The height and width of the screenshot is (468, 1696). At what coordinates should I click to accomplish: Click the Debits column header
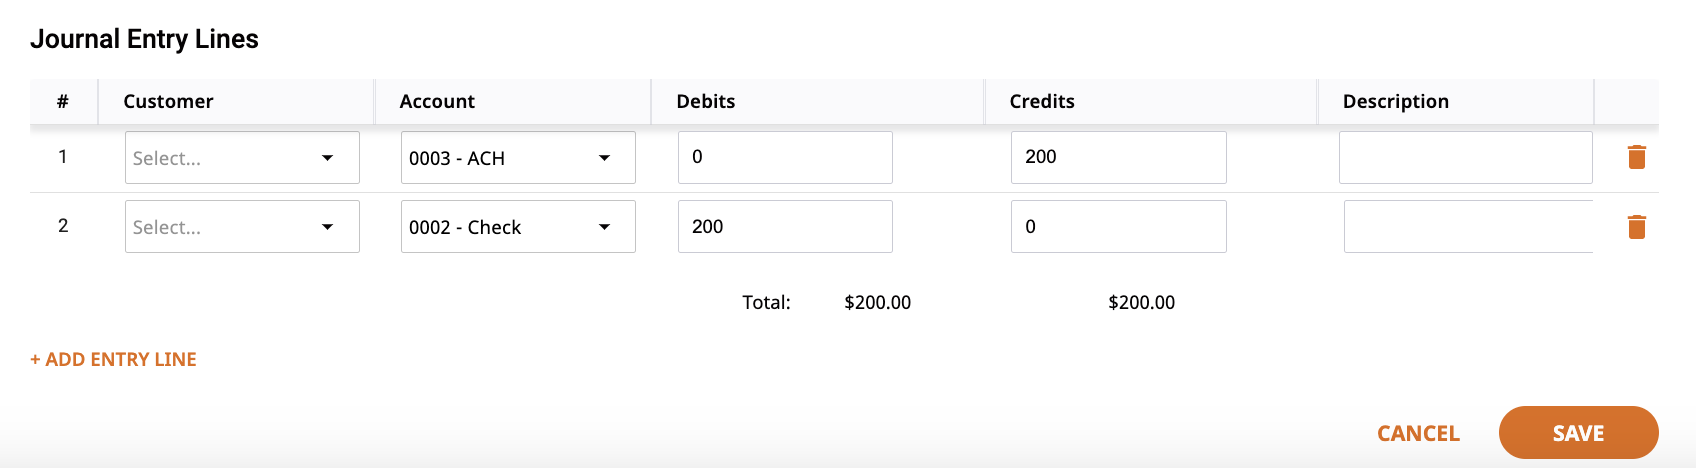click(705, 101)
